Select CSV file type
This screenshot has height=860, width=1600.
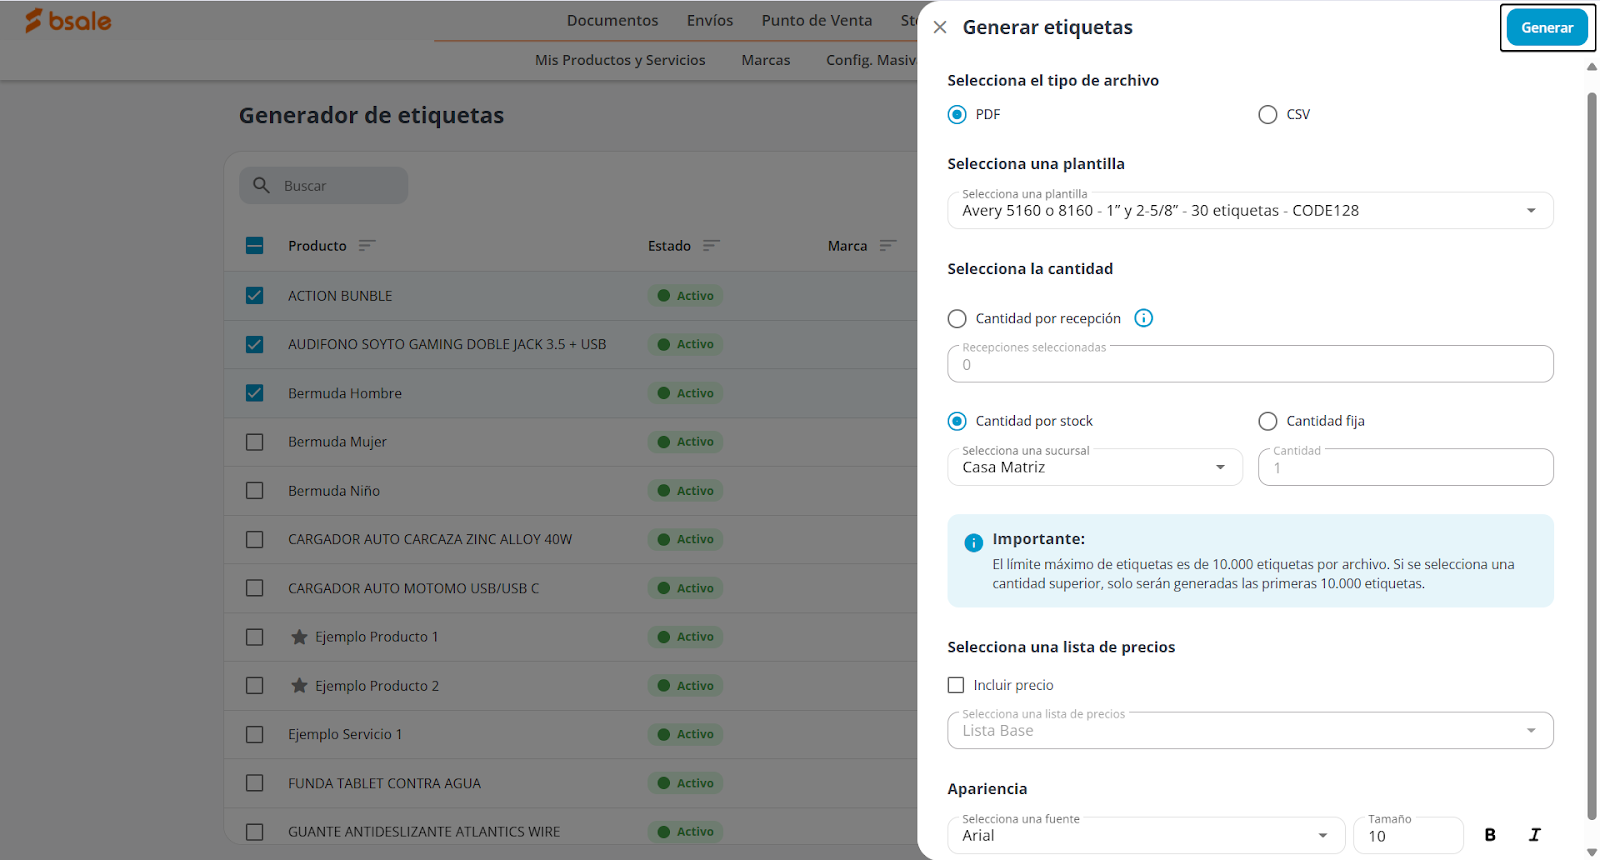[1268, 114]
